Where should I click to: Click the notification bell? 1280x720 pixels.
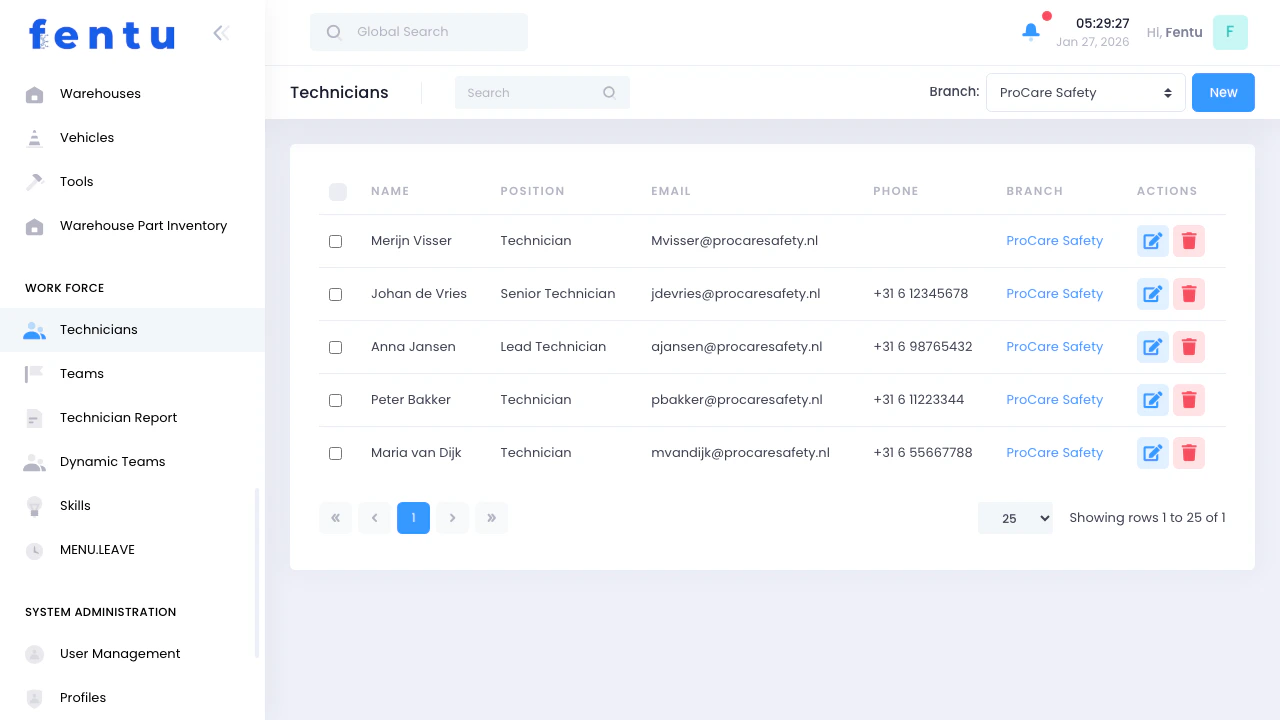click(1030, 31)
